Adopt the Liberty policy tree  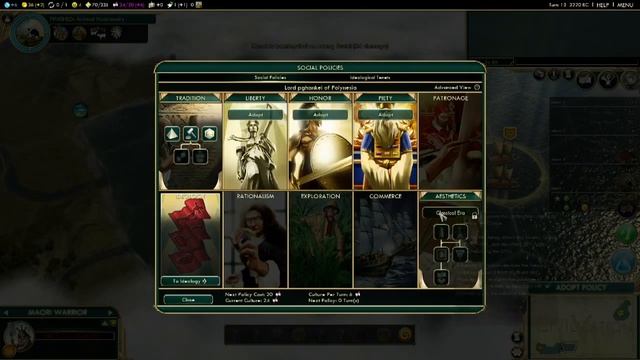pyautogui.click(x=255, y=115)
